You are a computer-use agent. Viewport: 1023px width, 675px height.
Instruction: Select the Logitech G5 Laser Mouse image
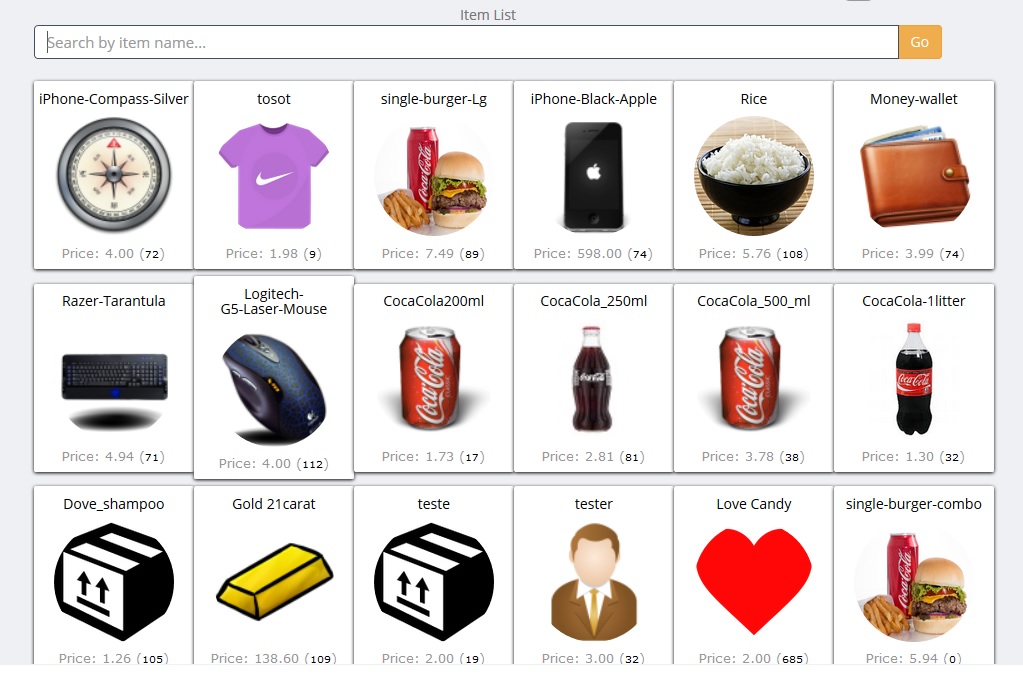coord(273,388)
